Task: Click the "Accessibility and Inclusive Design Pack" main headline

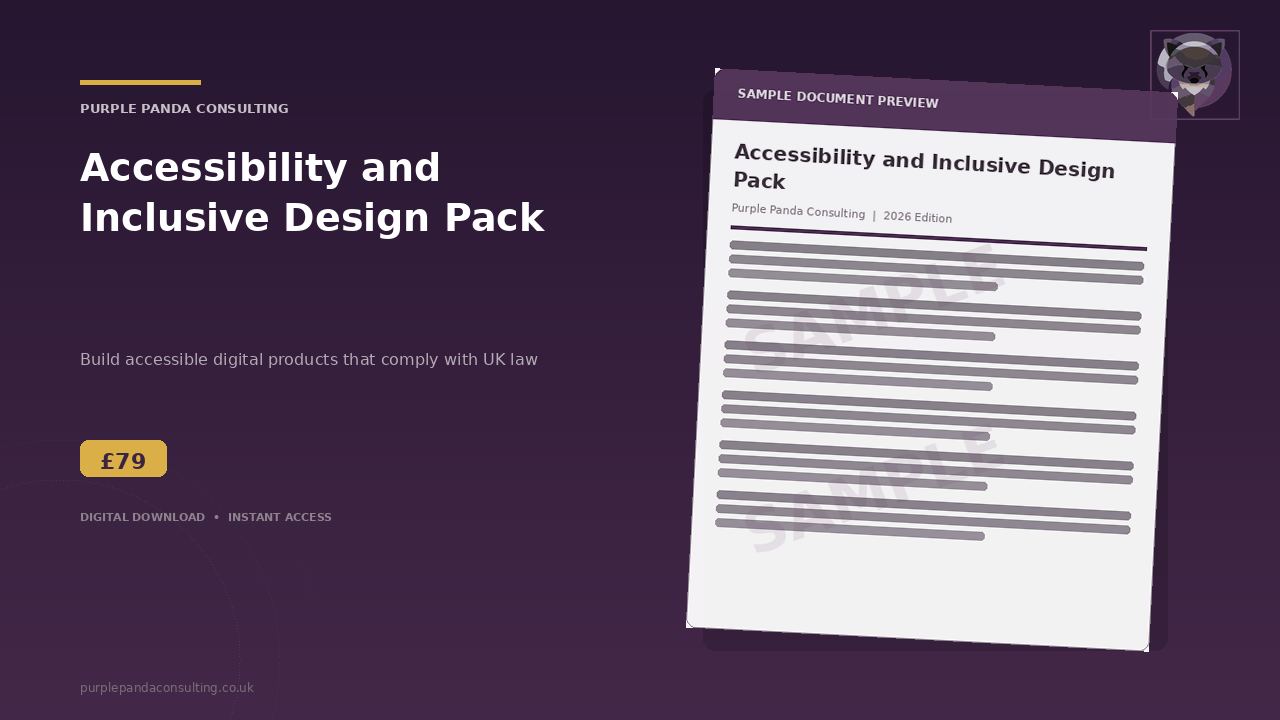Action: tap(312, 193)
